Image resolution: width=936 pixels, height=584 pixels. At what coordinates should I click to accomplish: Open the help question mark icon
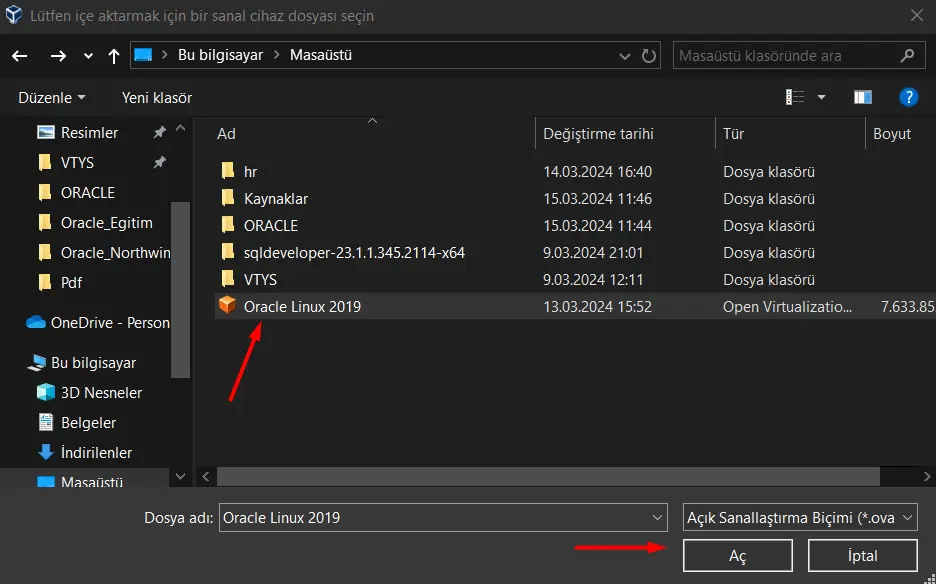(908, 97)
